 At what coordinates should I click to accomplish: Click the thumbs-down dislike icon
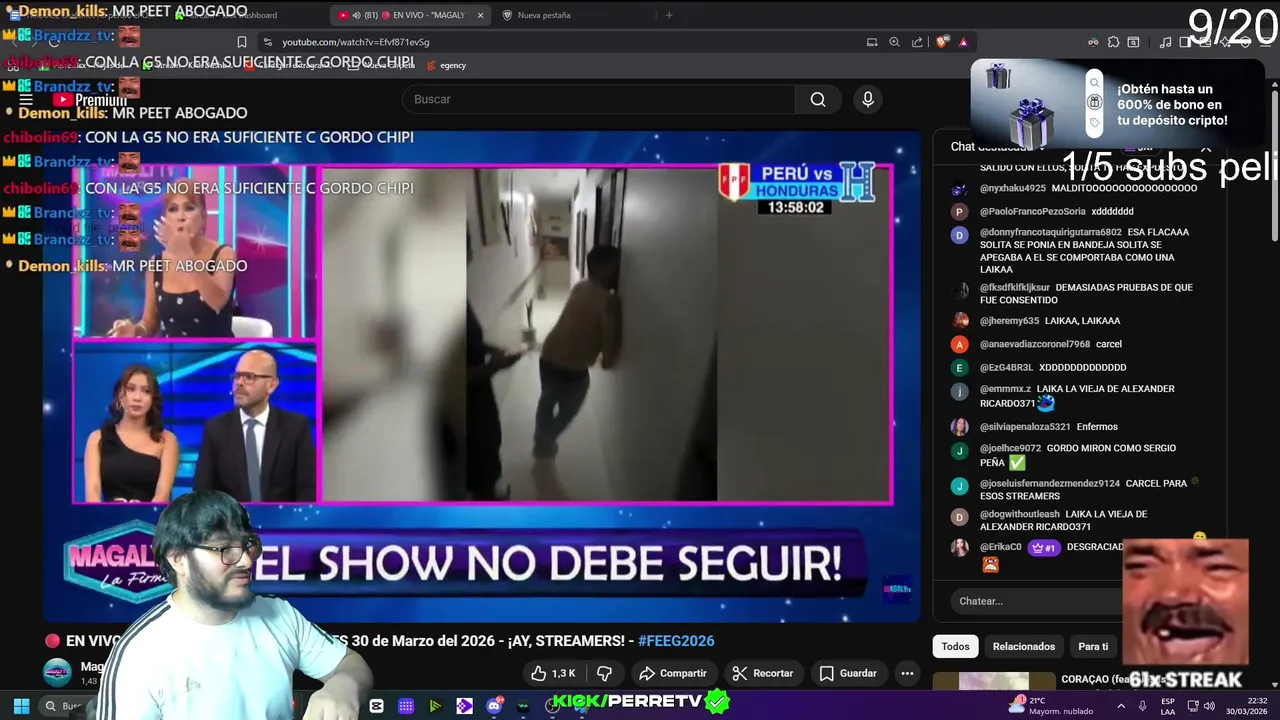604,673
